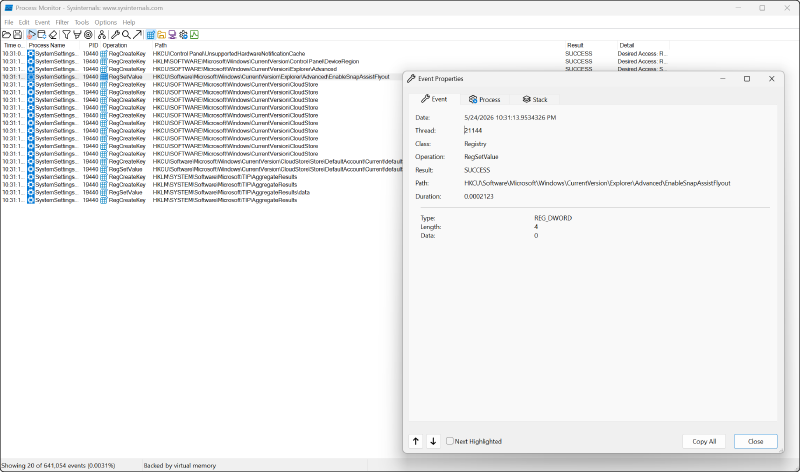Toggle the Capture events toolbar icon
Image resolution: width=800 pixels, height=472 pixels.
coord(31,35)
